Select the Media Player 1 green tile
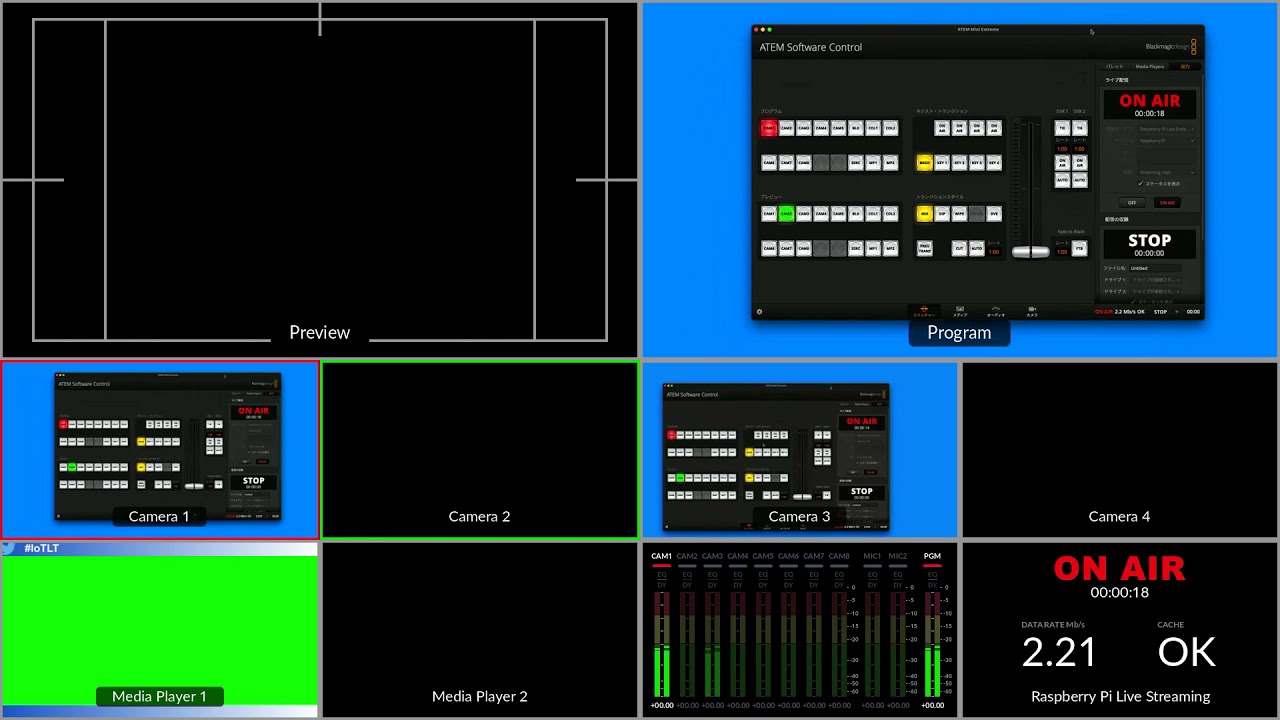The image size is (1280, 720). pyautogui.click(x=160, y=630)
